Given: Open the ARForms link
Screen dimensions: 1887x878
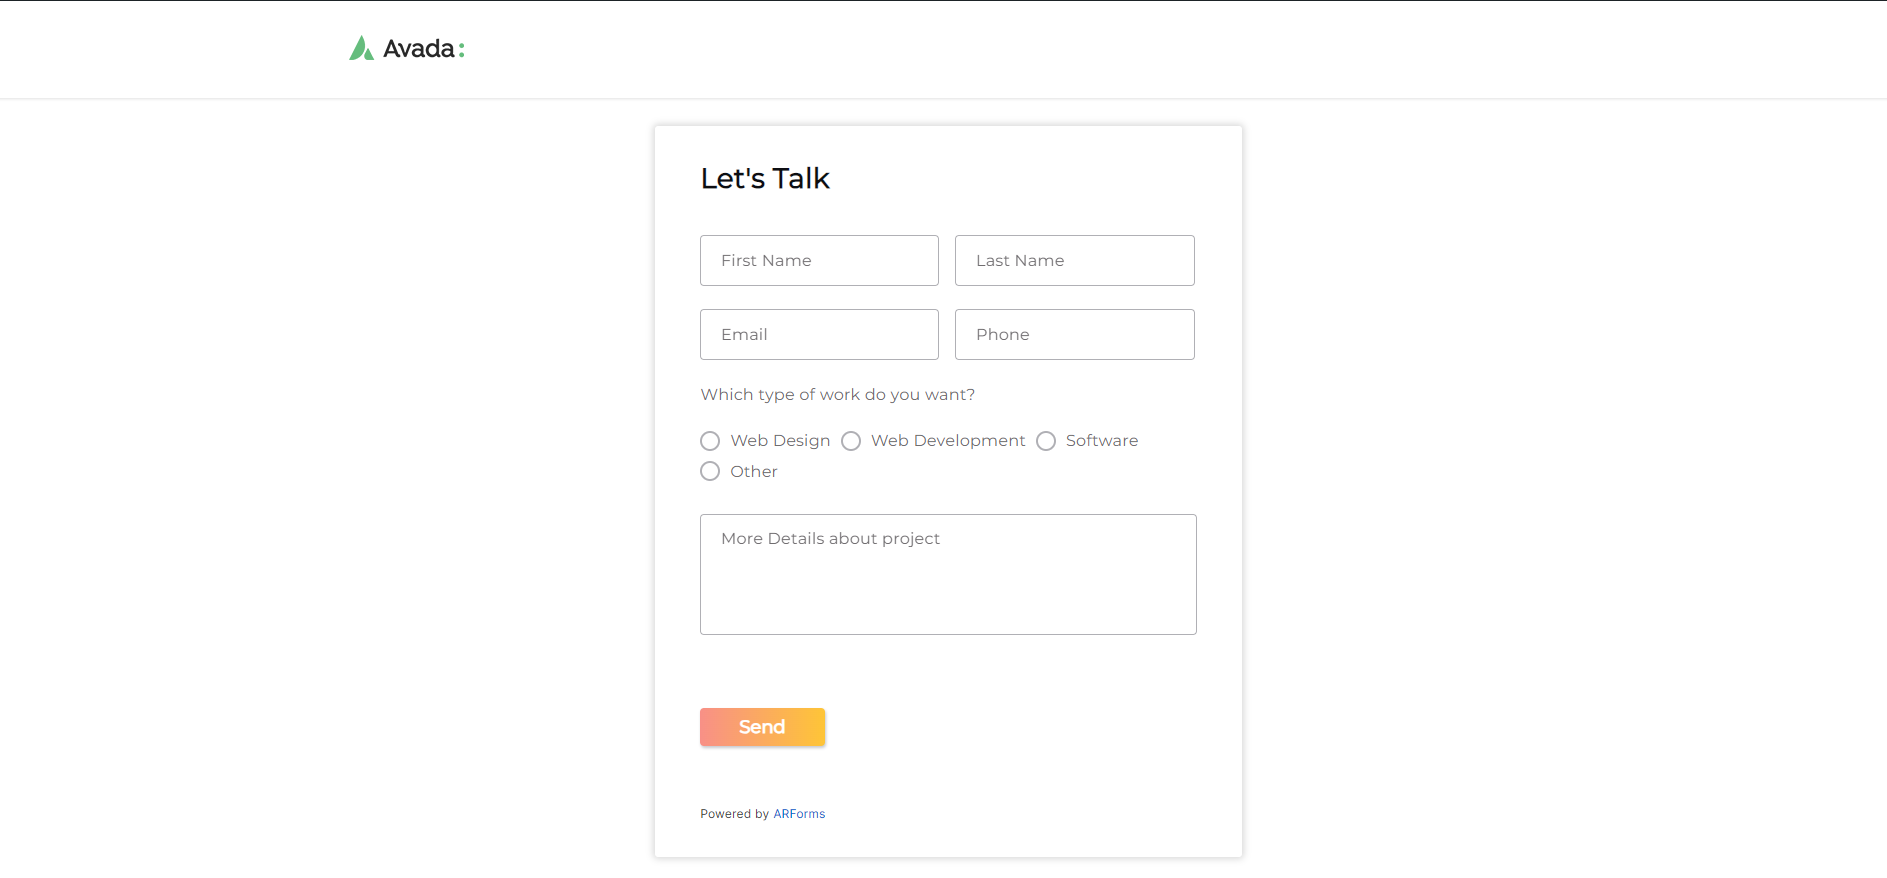Looking at the screenshot, I should tap(799, 814).
